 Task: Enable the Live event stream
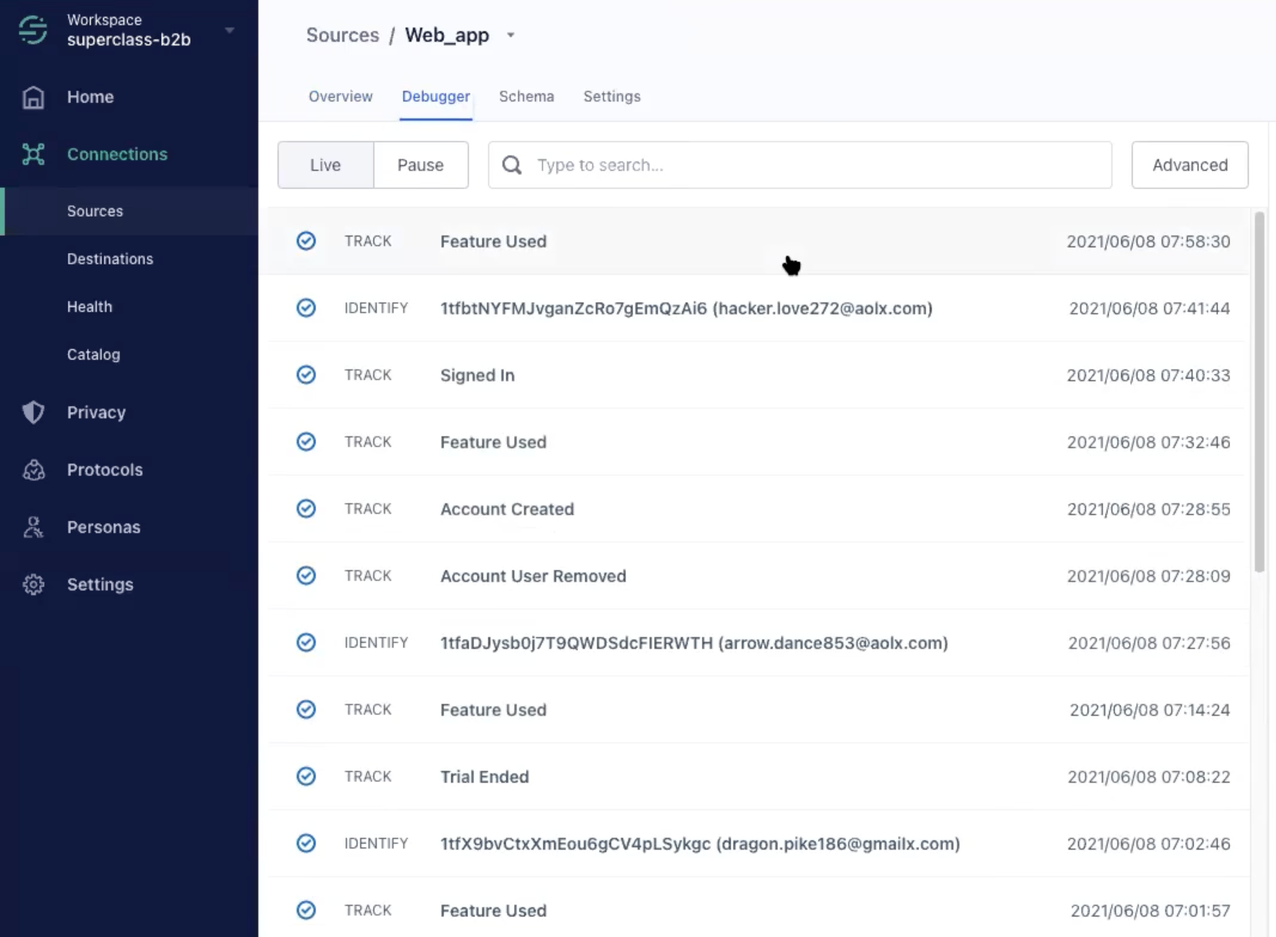(x=325, y=164)
